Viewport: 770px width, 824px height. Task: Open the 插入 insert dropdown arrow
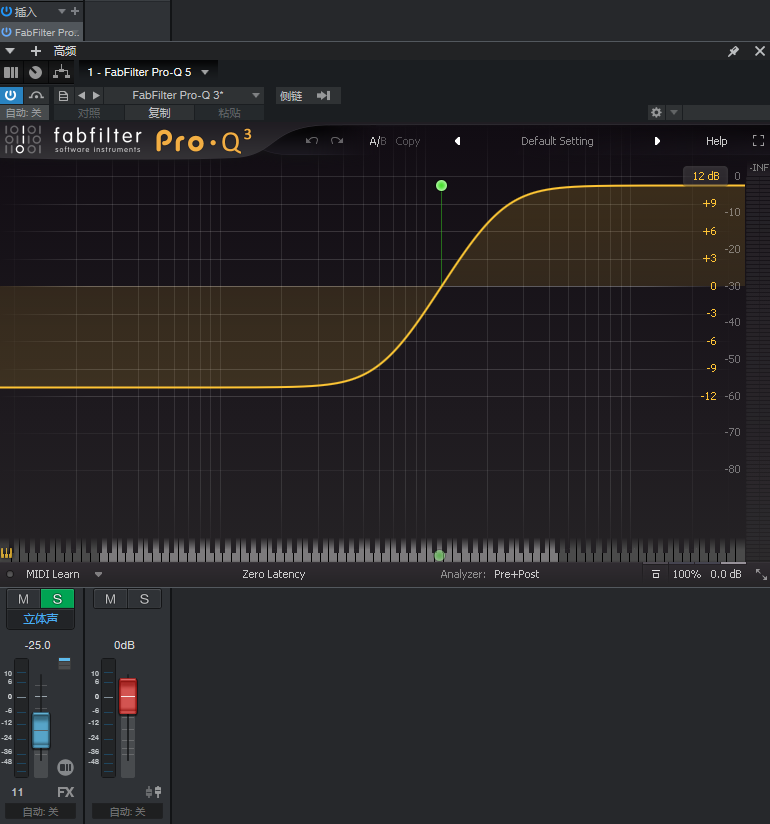[x=61, y=11]
